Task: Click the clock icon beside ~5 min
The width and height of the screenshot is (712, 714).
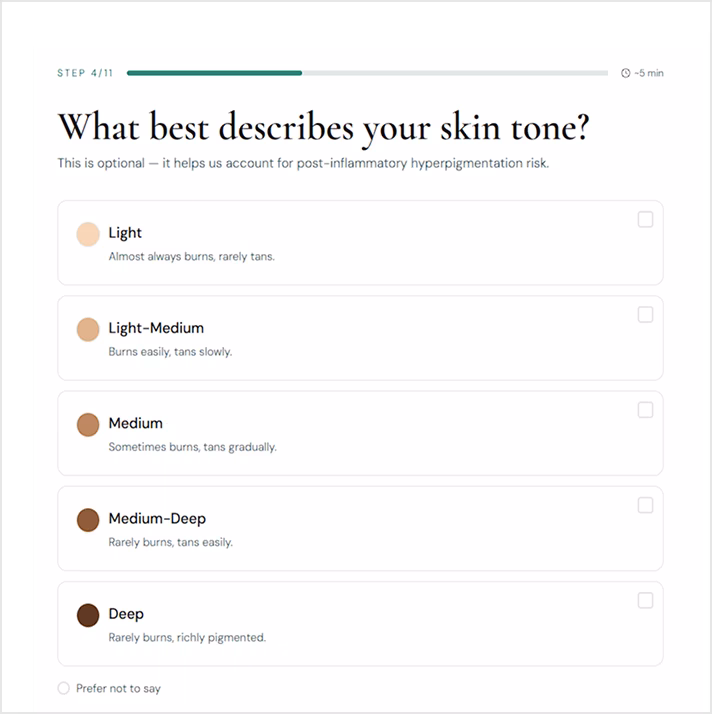Action: tap(626, 73)
